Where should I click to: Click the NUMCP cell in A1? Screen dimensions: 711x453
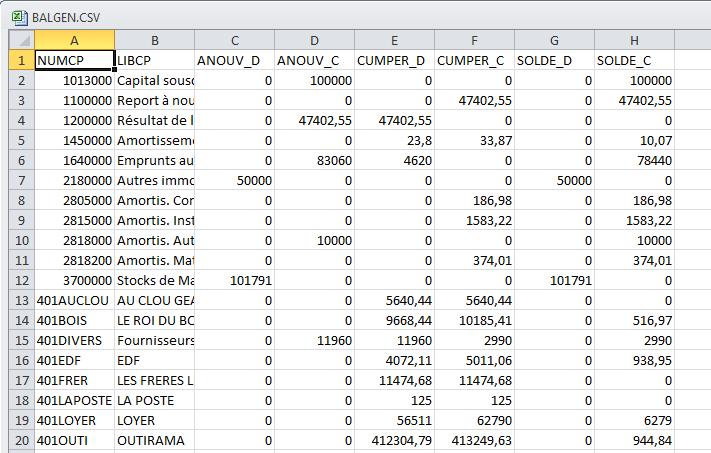coord(74,60)
